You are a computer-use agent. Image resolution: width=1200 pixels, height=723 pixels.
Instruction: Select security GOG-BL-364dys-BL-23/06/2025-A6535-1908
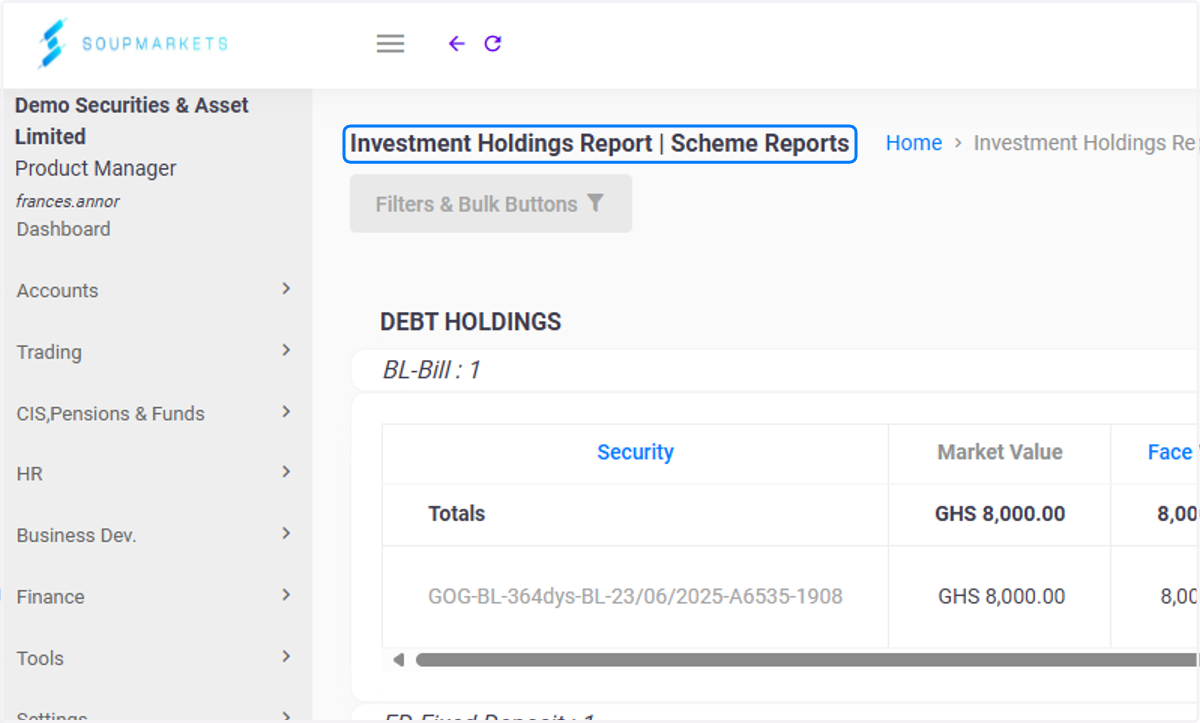635,597
